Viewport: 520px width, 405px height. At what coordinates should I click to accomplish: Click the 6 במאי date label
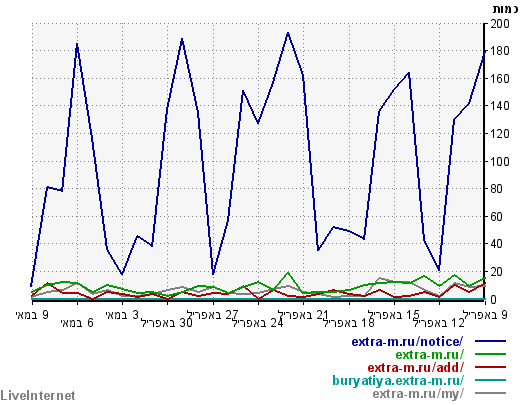[77, 323]
